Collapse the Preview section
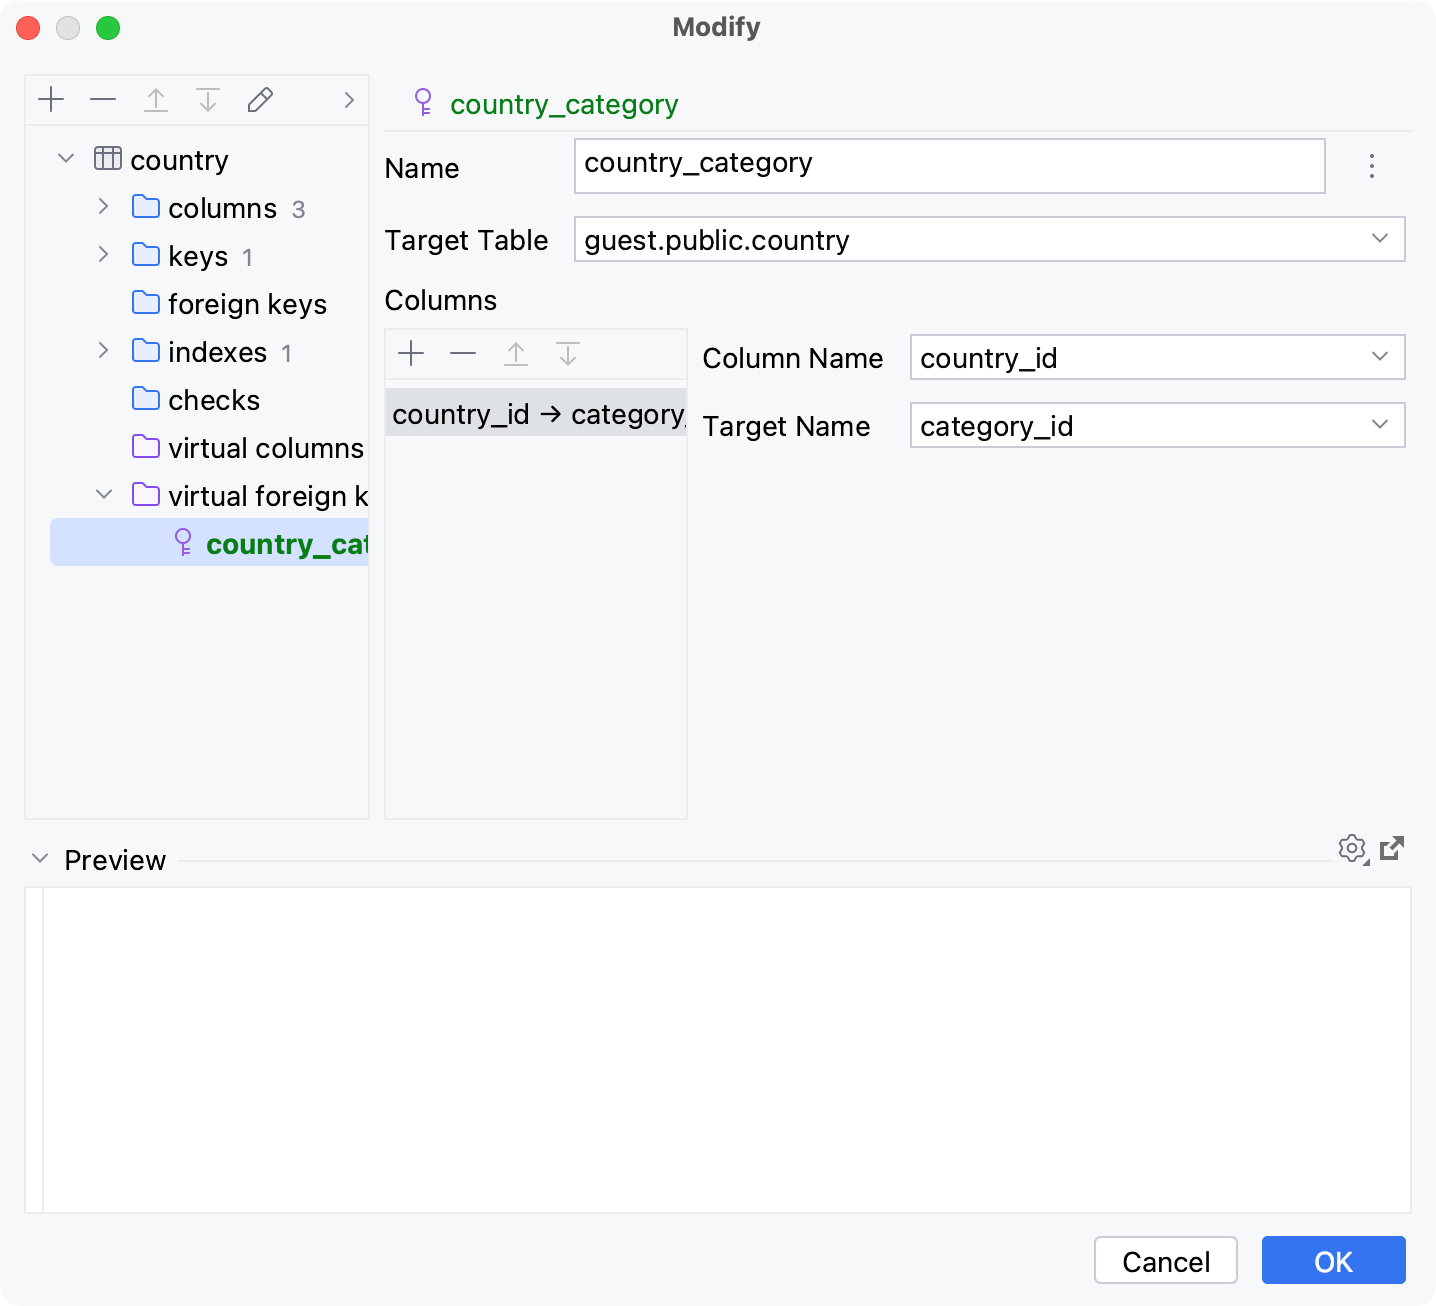The image size is (1436, 1306). coord(39,858)
